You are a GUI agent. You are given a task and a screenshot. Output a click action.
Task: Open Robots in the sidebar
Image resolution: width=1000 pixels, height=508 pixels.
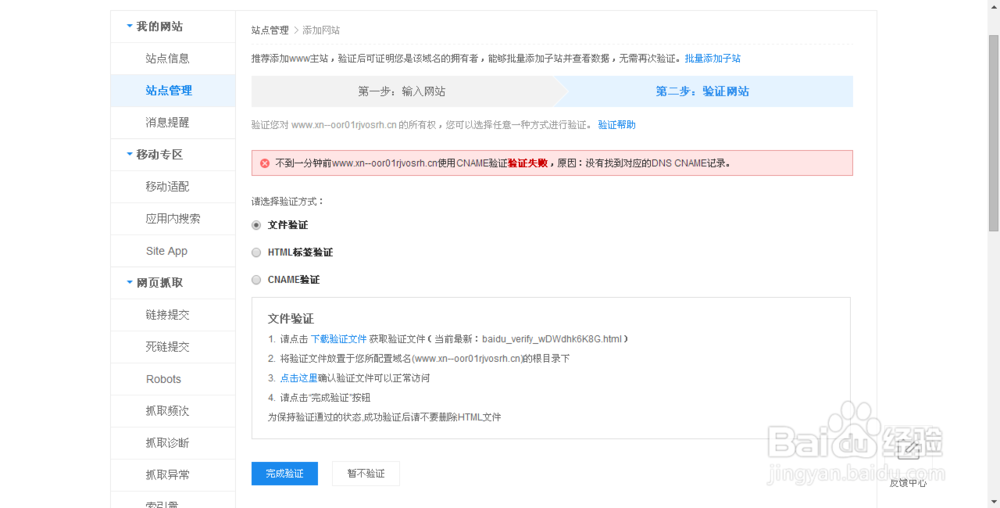(163, 379)
